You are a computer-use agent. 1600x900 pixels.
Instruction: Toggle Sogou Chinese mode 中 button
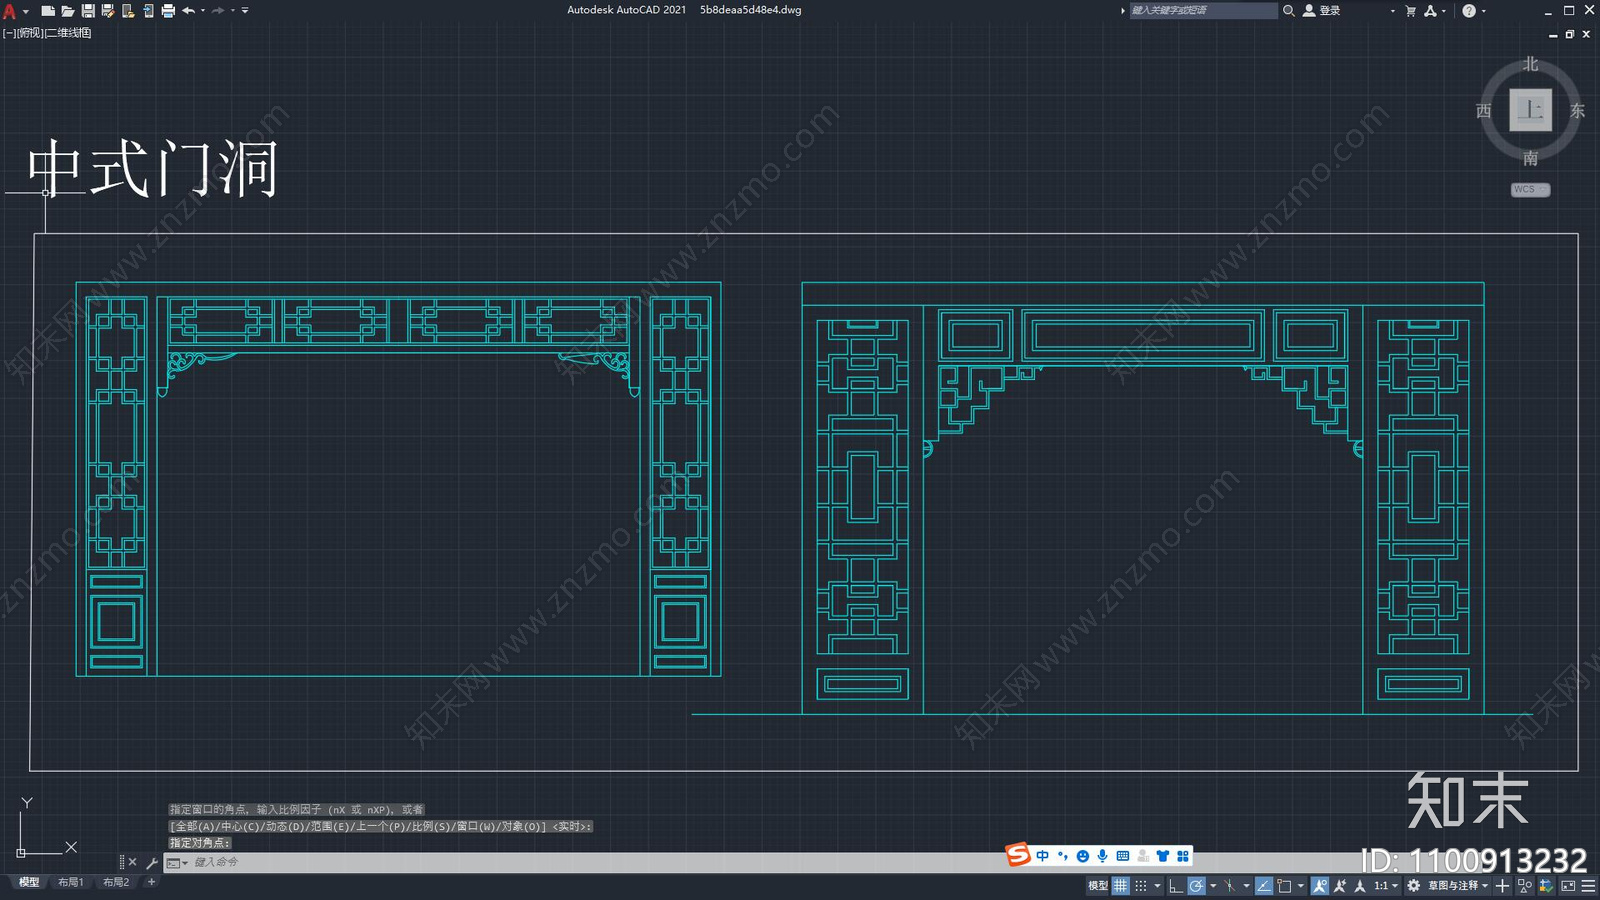click(x=1043, y=856)
